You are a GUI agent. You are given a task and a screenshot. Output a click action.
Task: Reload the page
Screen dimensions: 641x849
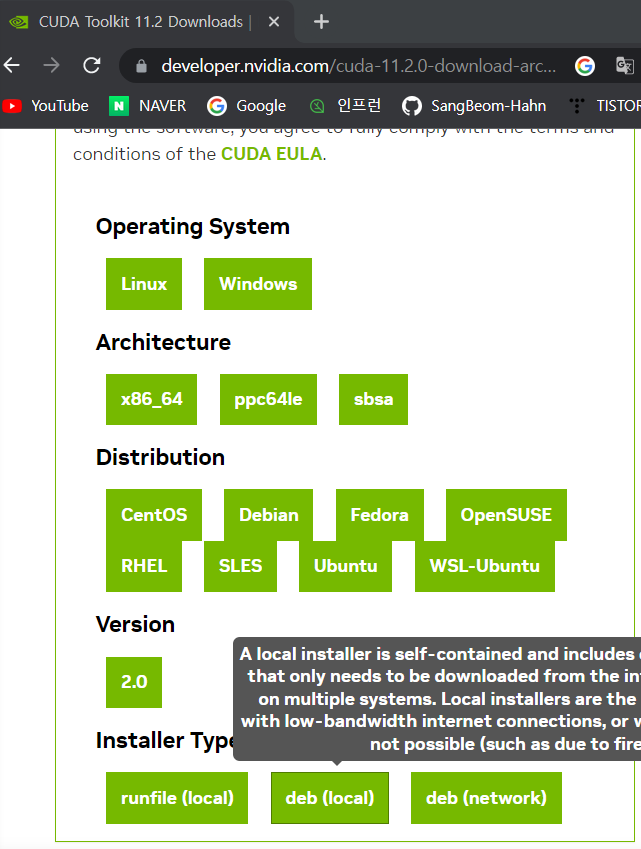91,66
